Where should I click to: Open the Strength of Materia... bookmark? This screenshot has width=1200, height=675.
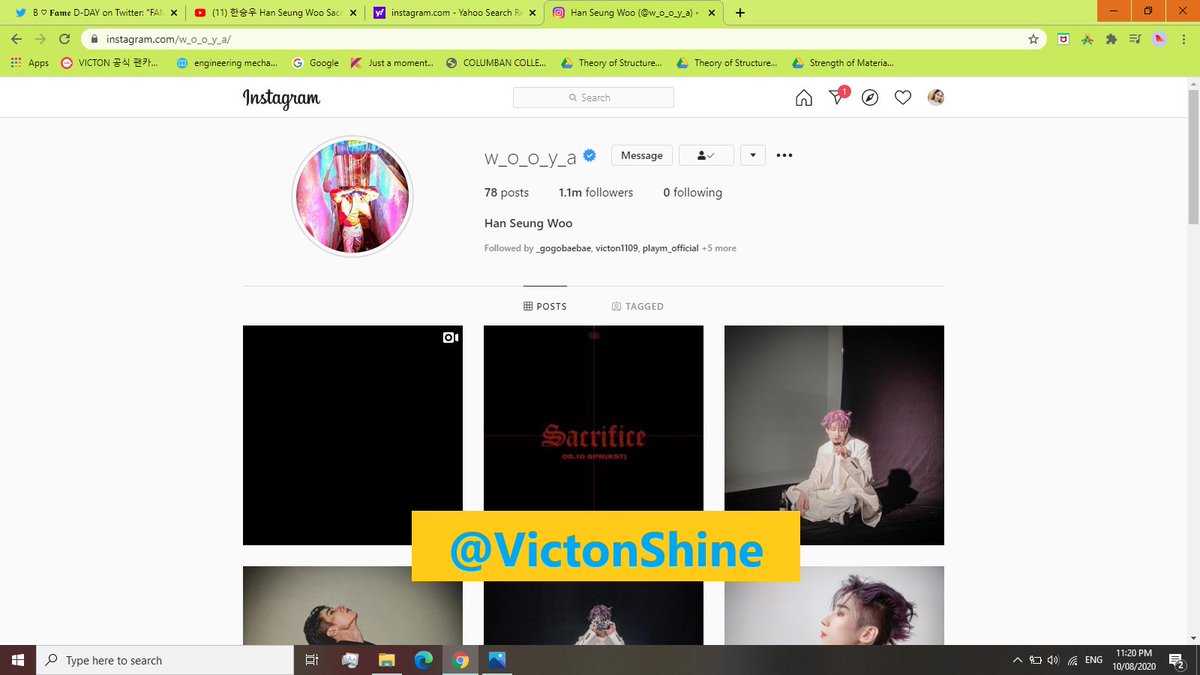coord(843,62)
